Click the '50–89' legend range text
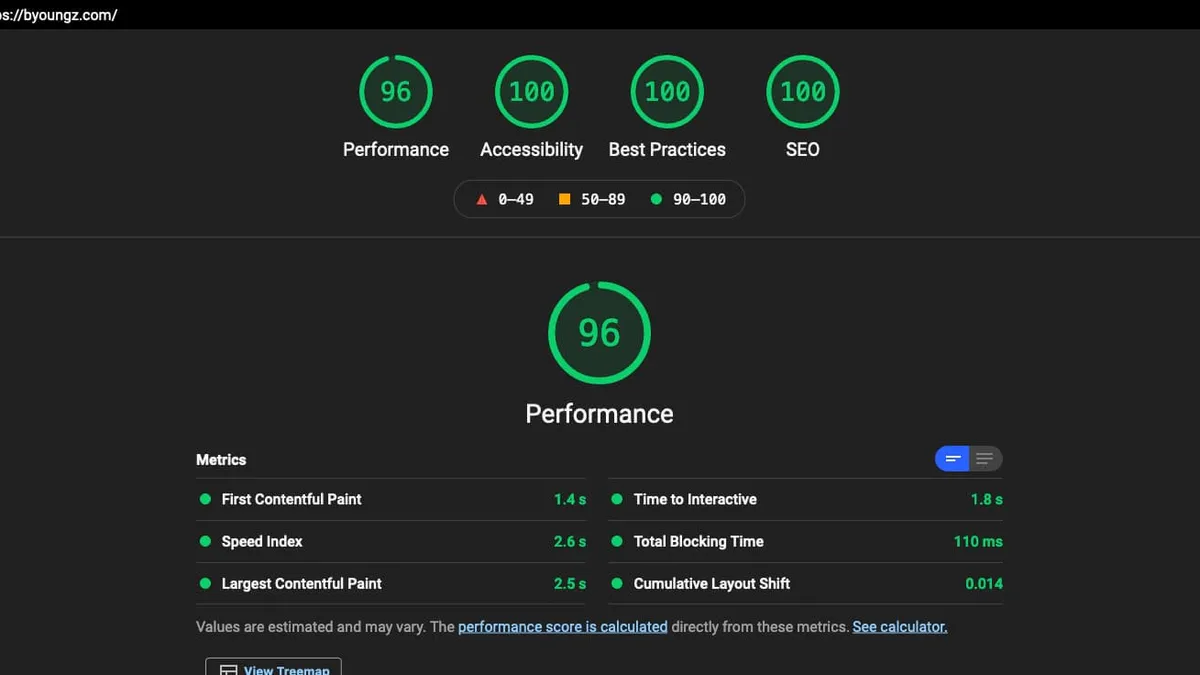Image resolution: width=1200 pixels, height=675 pixels. (x=603, y=199)
